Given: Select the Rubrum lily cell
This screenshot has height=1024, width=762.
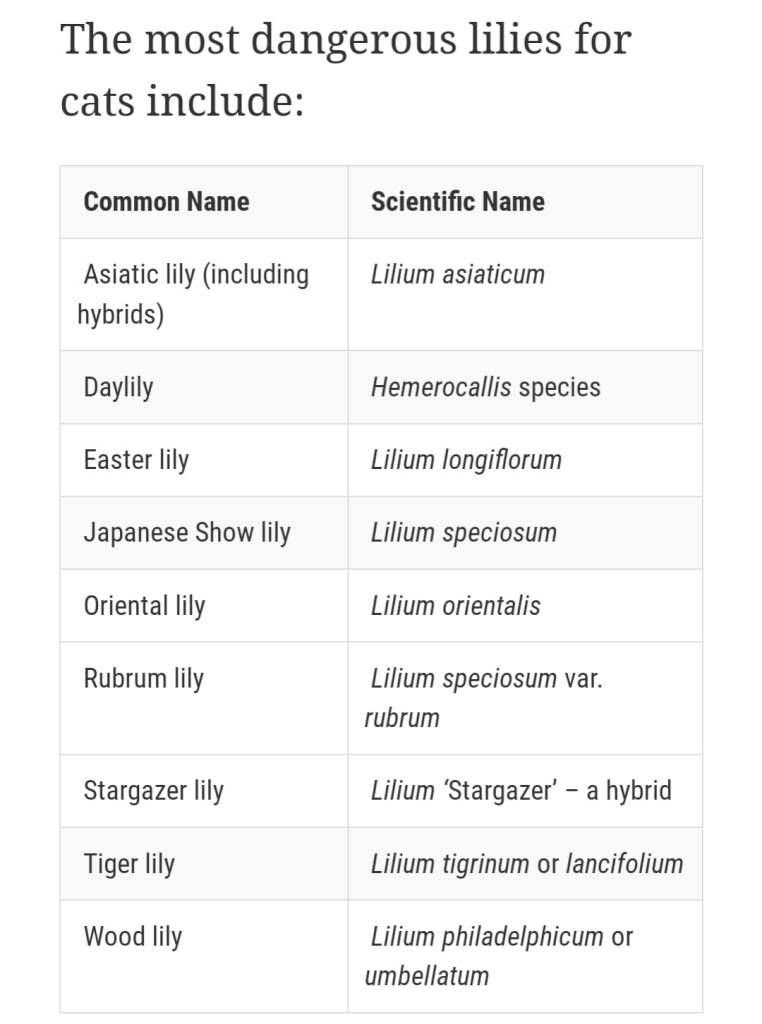Looking at the screenshot, I should 143,679.
